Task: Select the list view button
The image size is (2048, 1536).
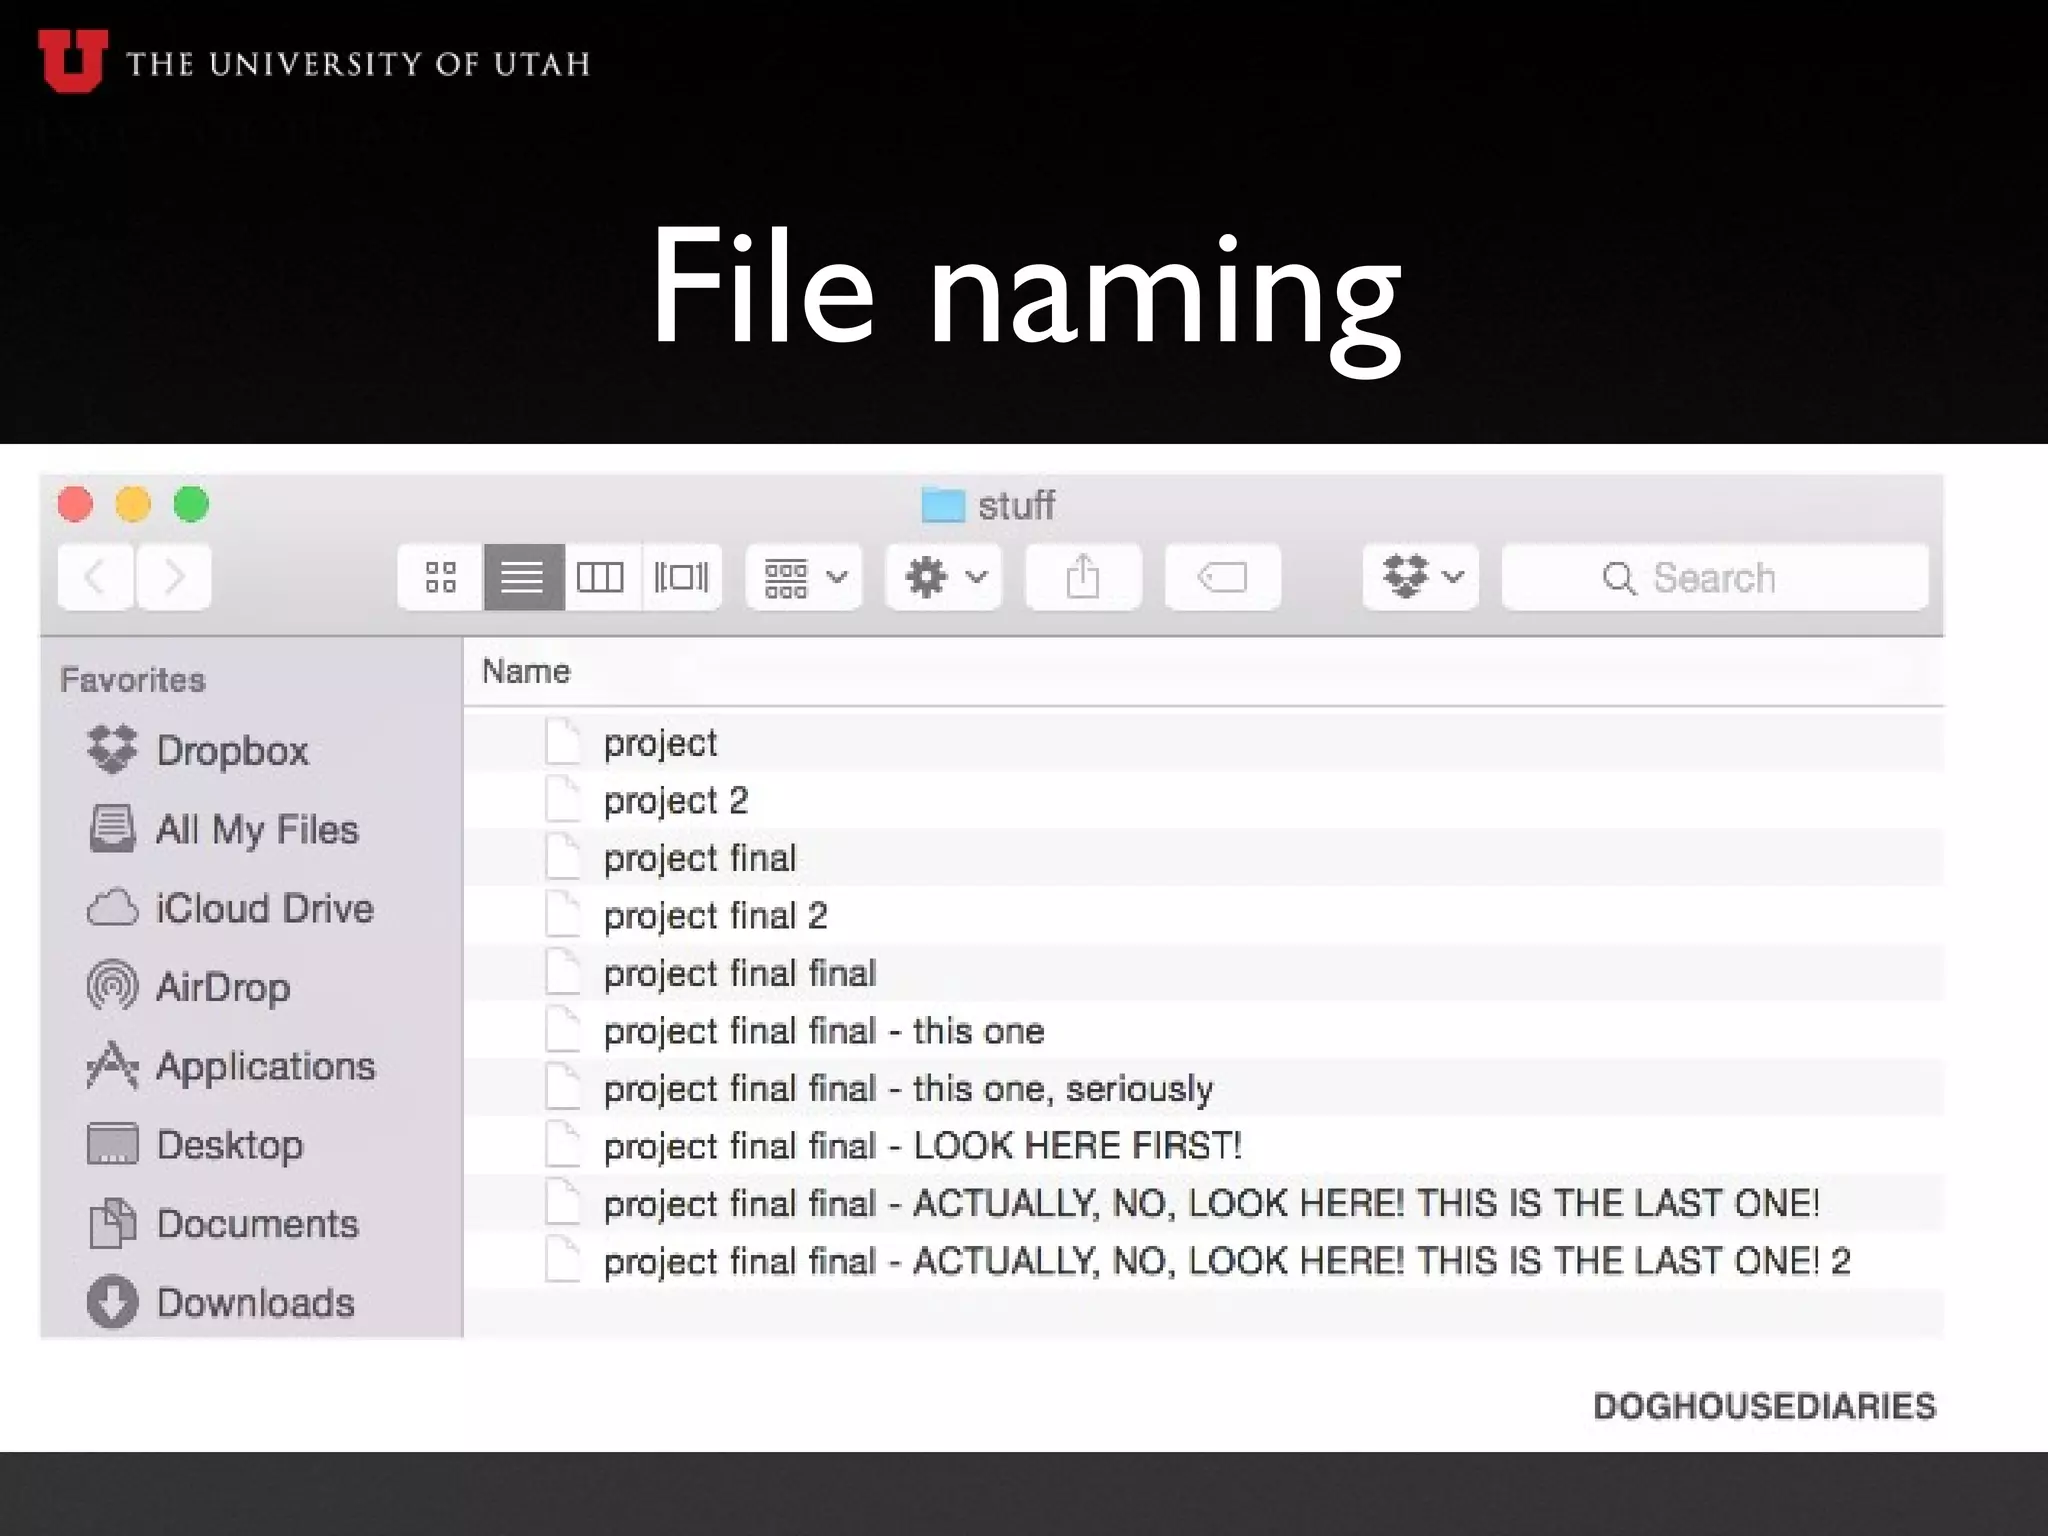Action: pyautogui.click(x=523, y=577)
